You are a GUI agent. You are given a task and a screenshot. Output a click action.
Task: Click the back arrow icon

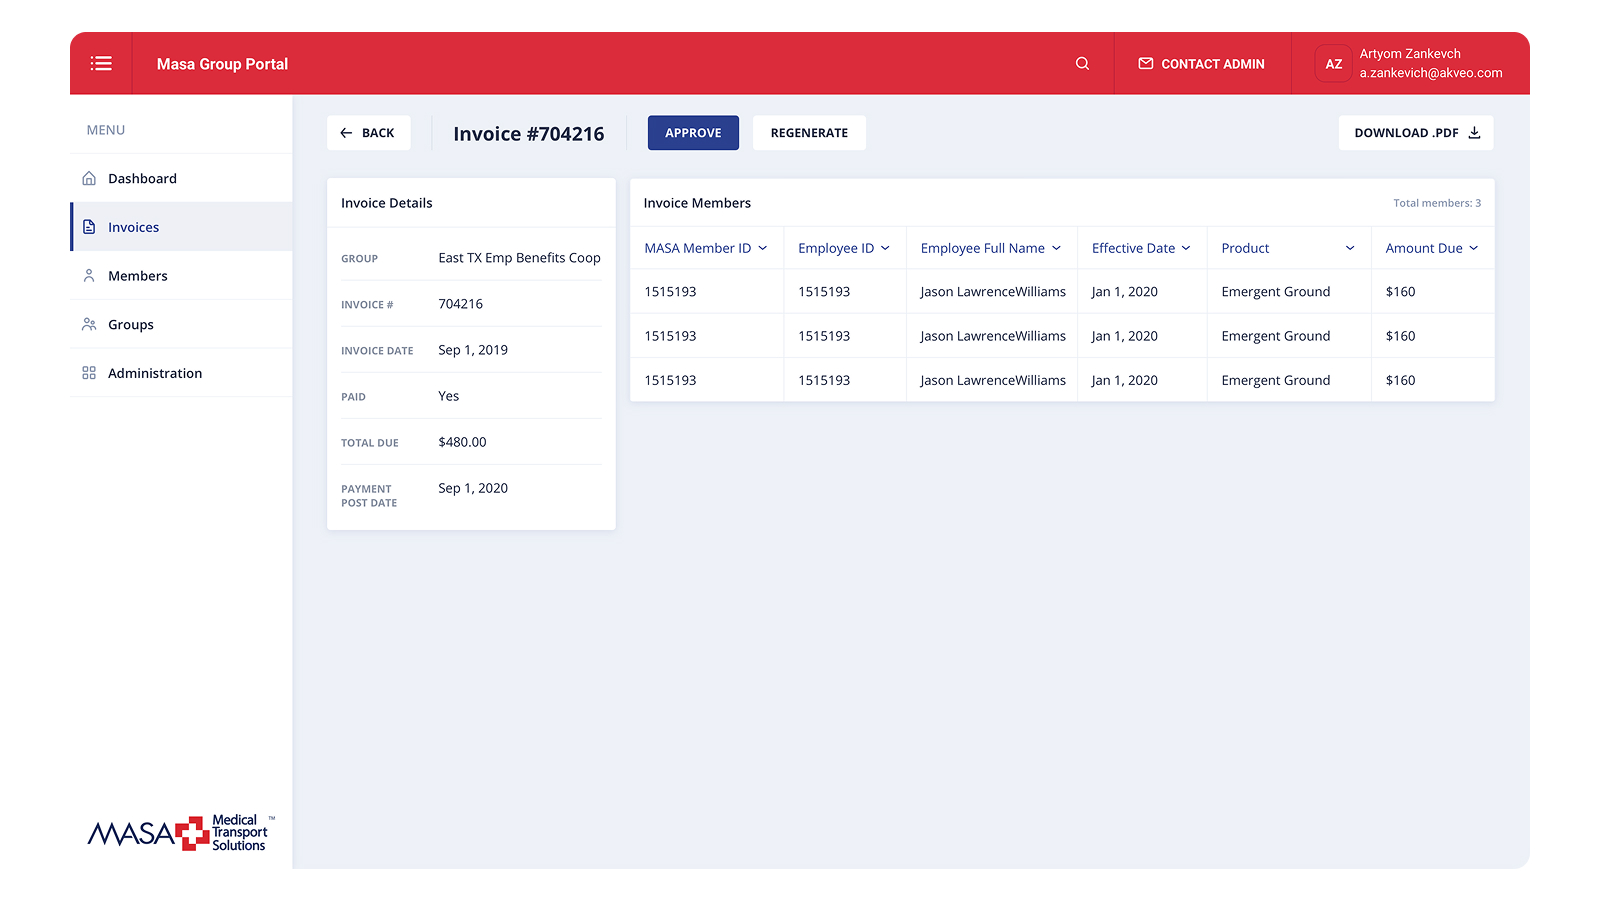tap(346, 133)
